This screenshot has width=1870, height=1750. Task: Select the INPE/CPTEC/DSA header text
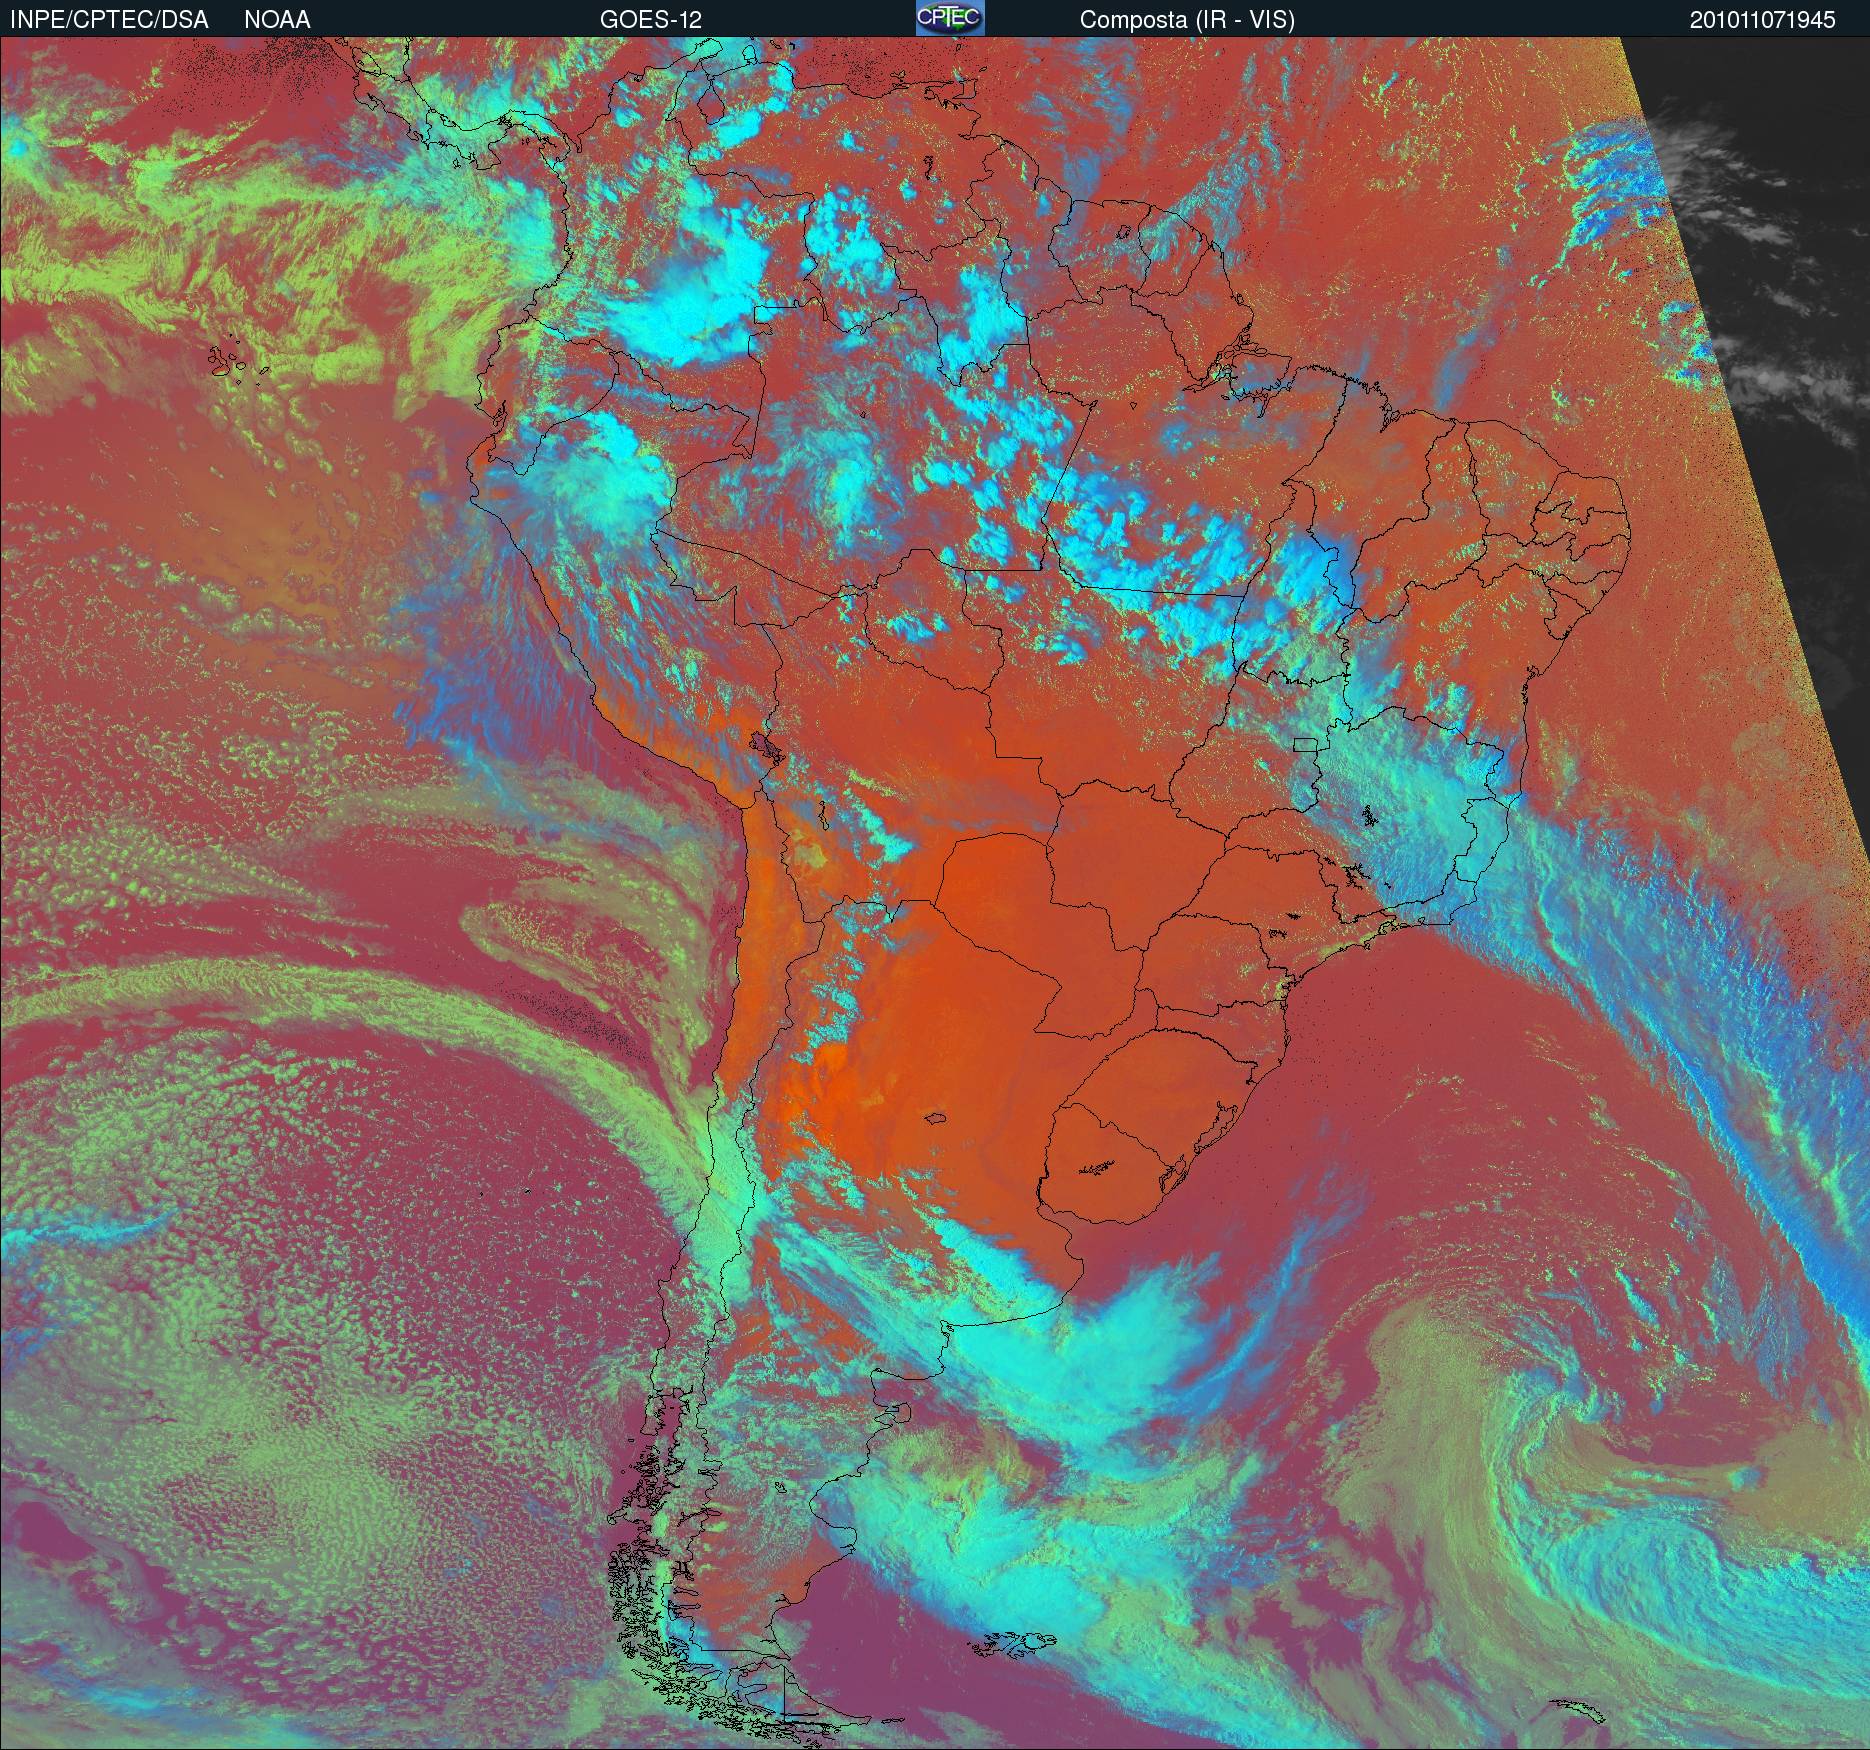pos(109,20)
